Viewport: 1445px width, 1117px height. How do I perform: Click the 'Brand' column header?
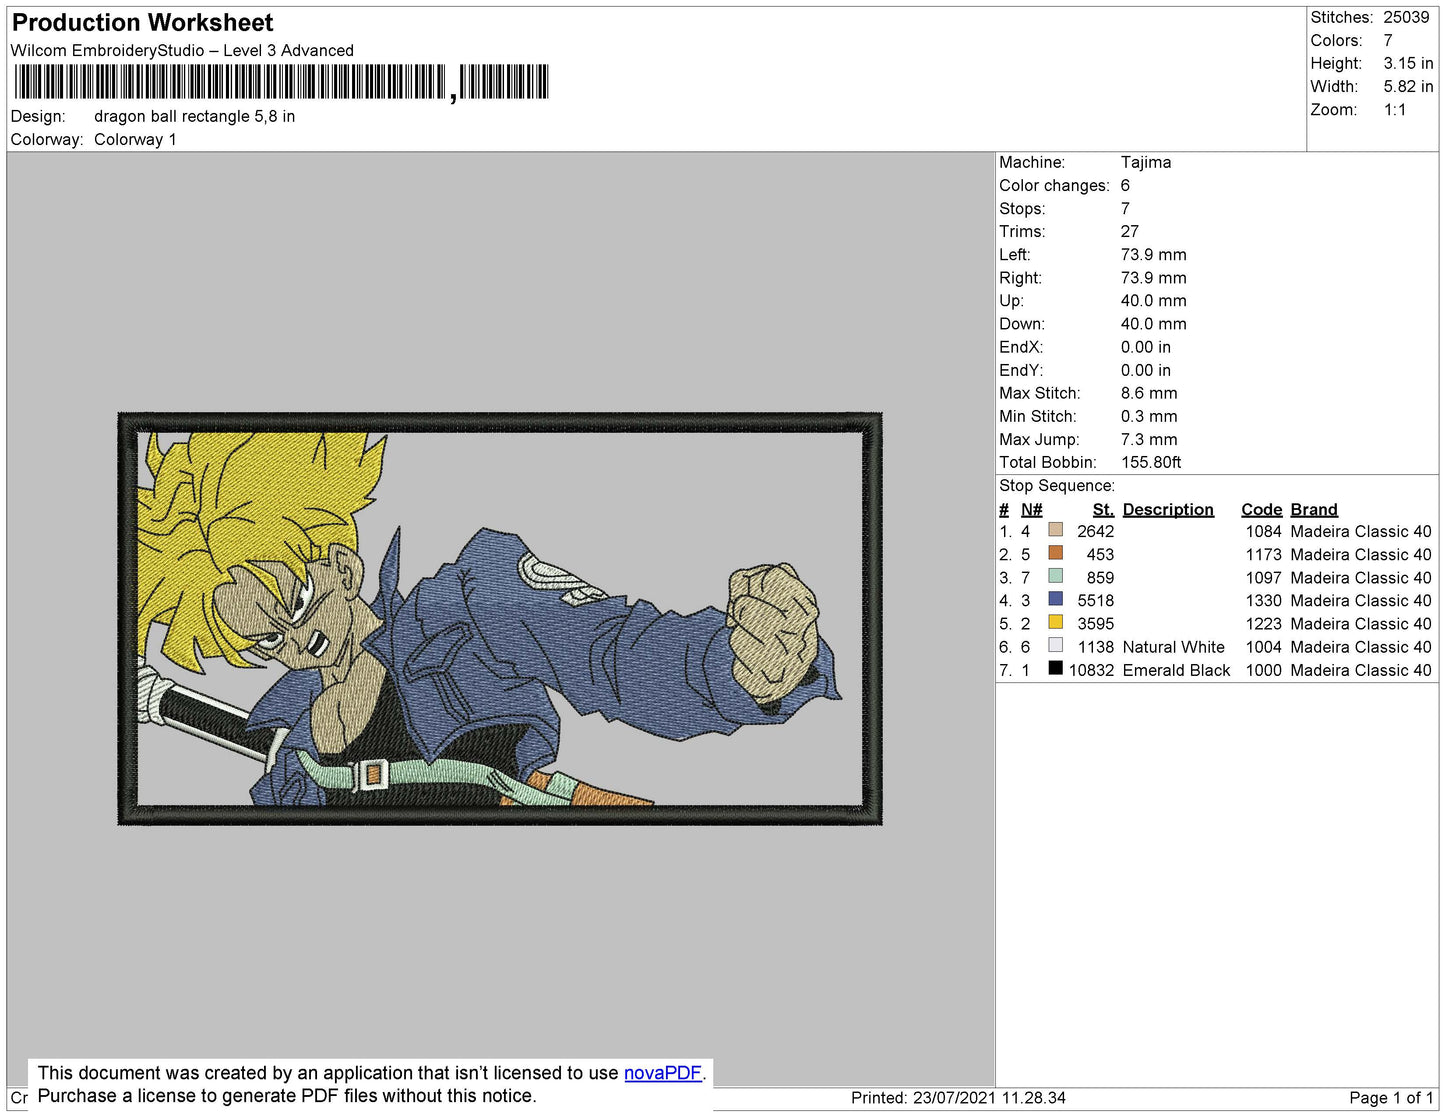click(1314, 510)
